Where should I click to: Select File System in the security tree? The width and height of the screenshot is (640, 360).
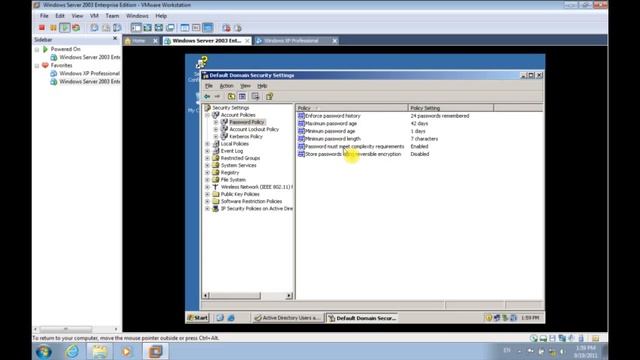point(233,180)
